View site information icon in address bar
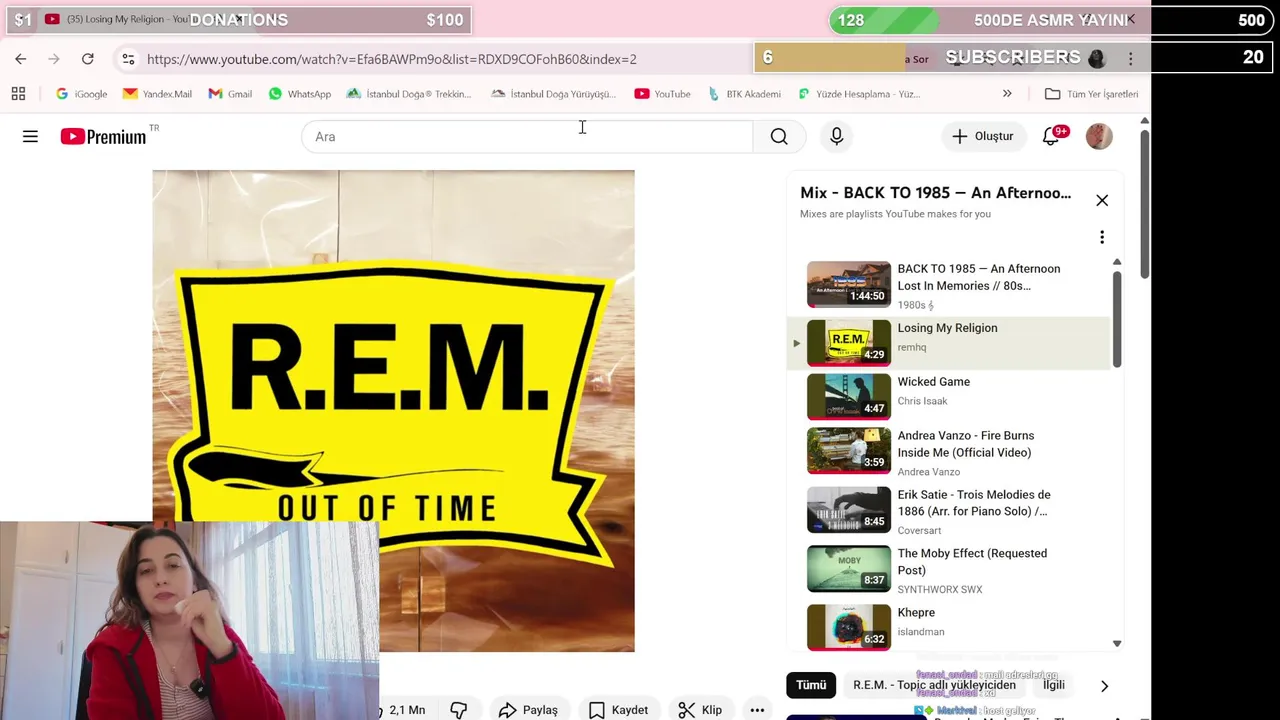The height and width of the screenshot is (720, 1280). (128, 59)
